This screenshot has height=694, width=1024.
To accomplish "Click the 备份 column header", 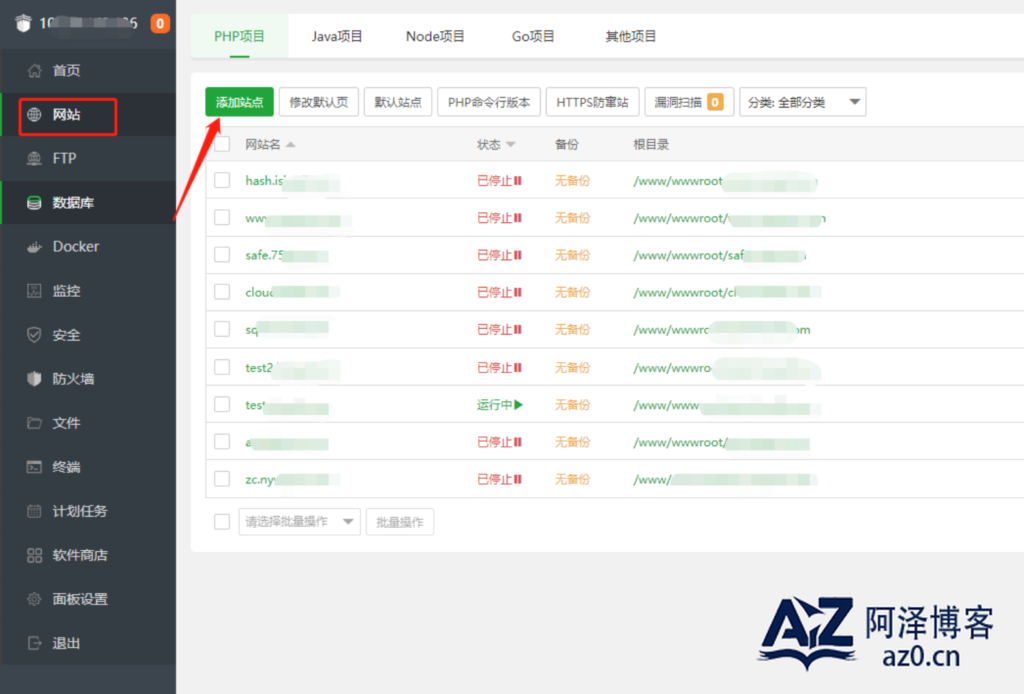I will click(x=566, y=144).
